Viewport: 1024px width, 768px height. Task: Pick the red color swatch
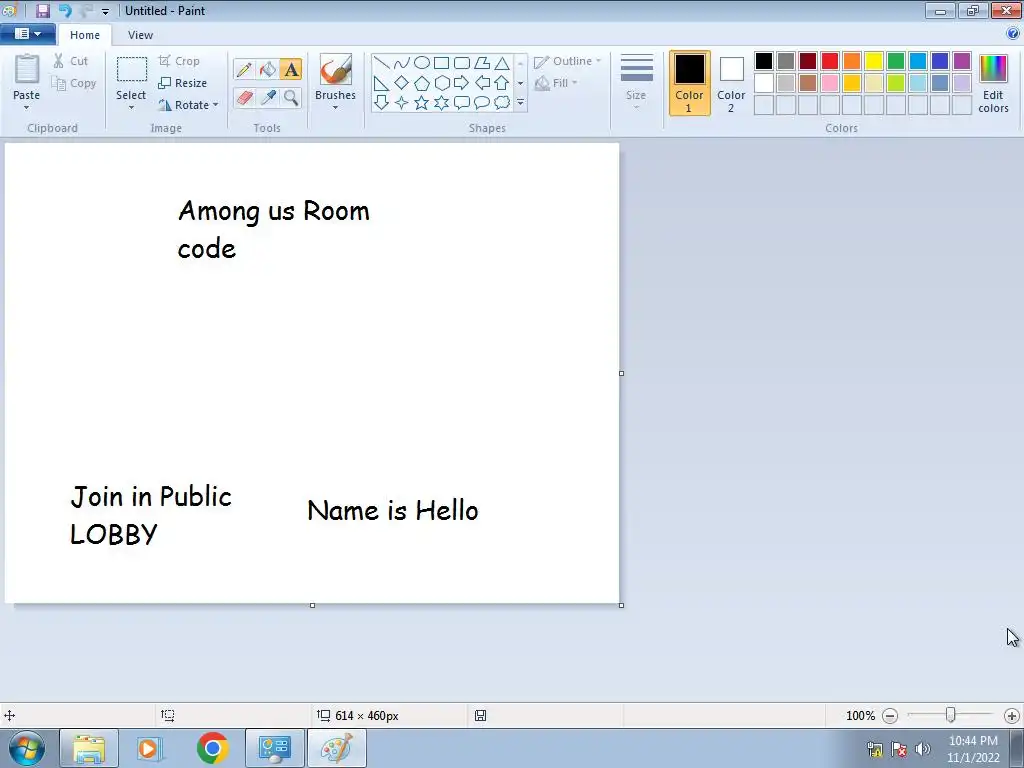[830, 61]
